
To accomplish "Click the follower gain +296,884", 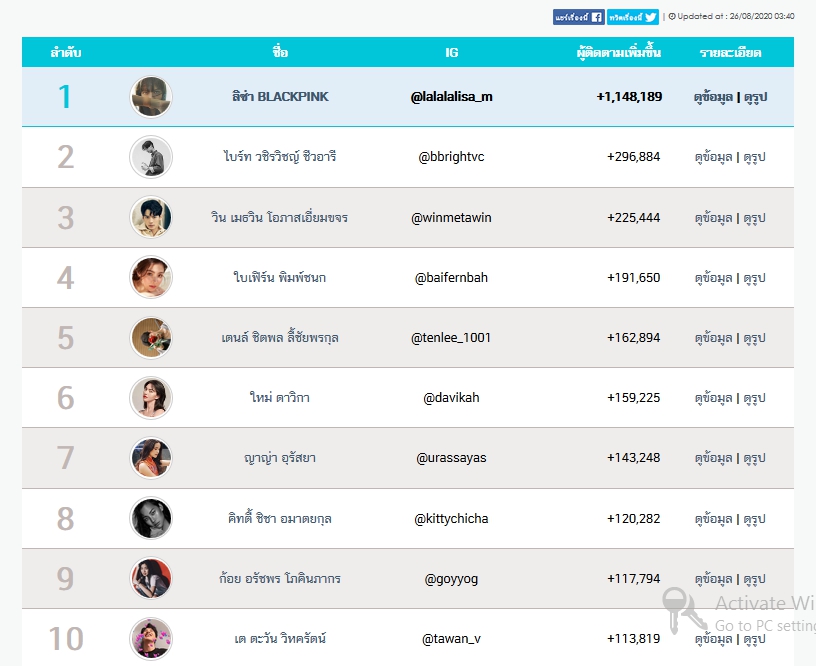I will click(633, 157).
